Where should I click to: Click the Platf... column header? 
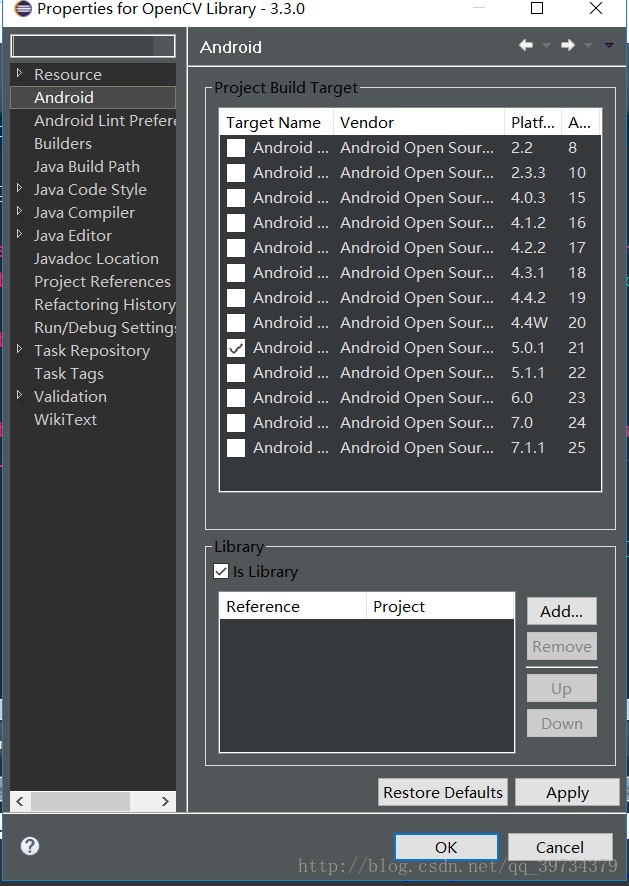coord(533,123)
